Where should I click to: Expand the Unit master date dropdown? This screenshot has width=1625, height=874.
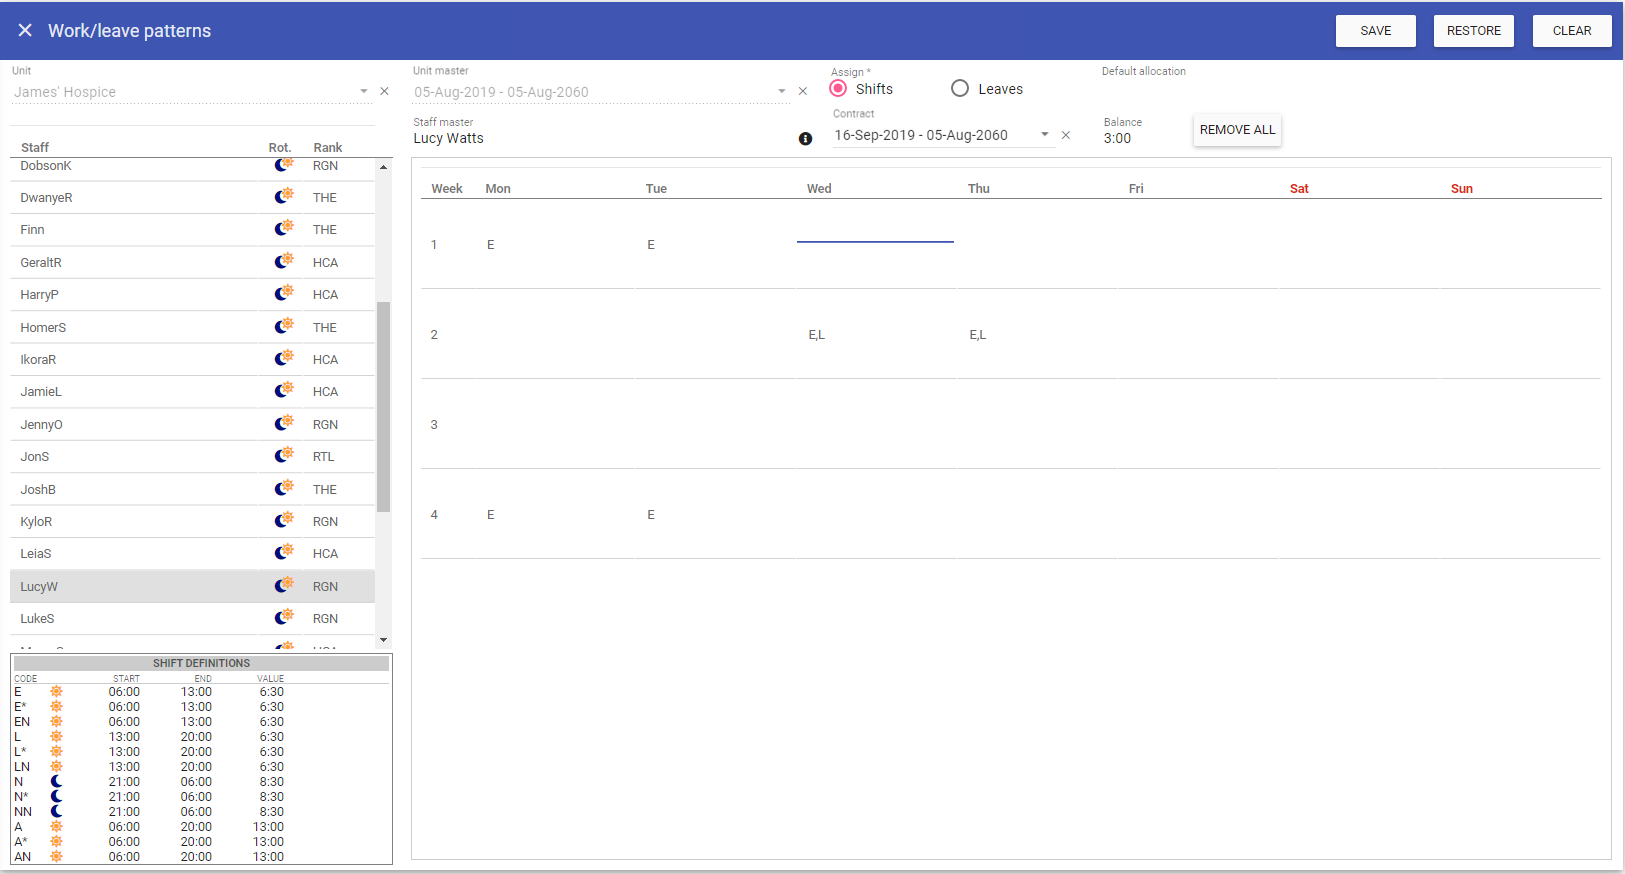point(782,91)
